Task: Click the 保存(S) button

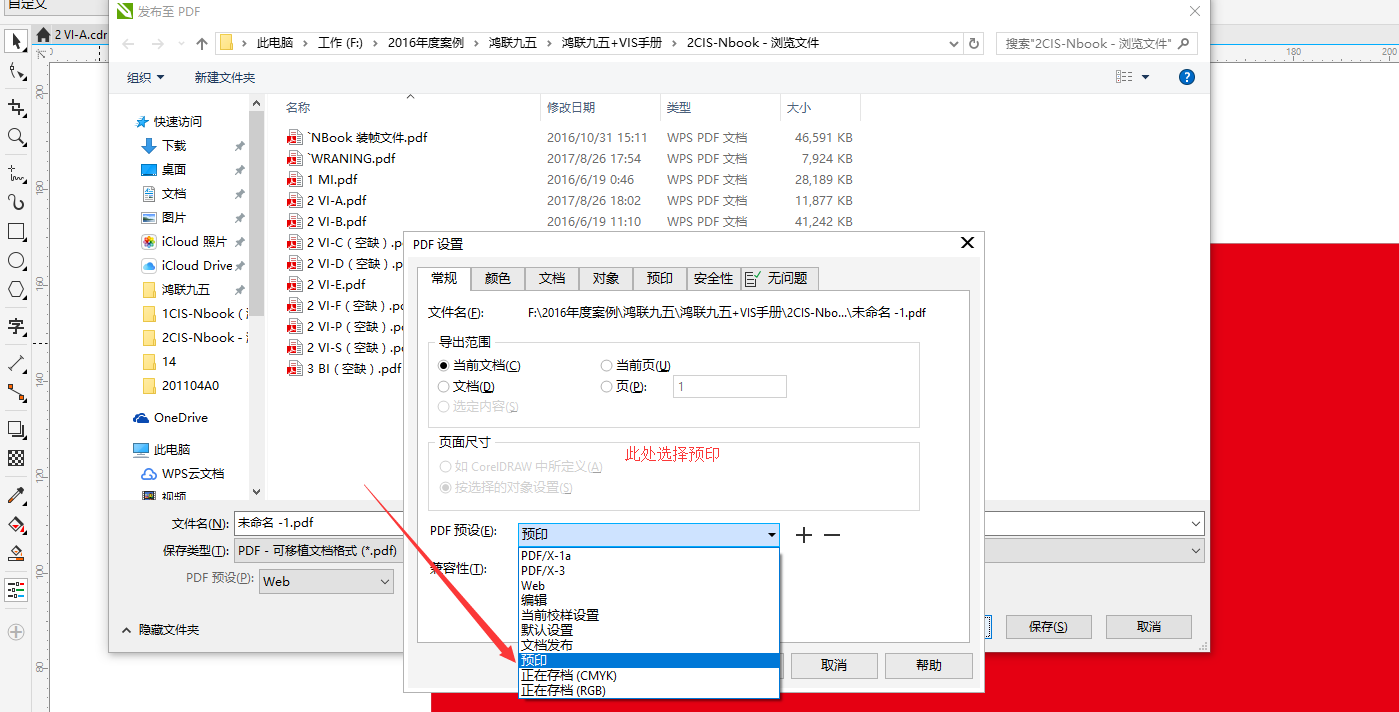Action: tap(1048, 627)
